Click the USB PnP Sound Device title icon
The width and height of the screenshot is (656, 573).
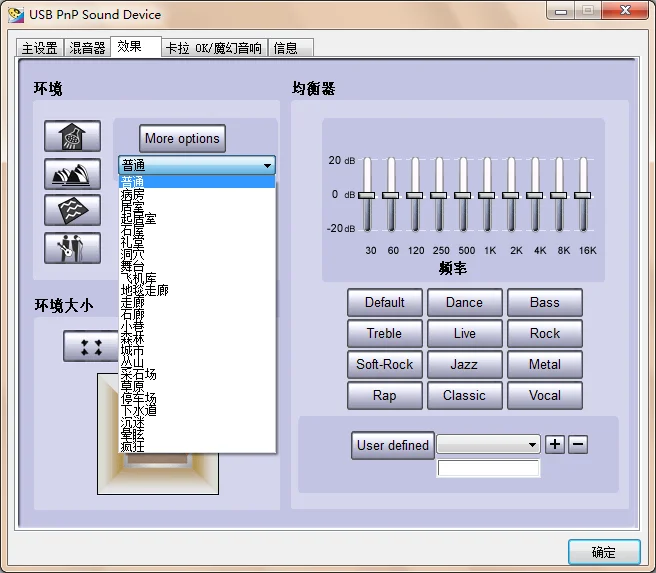point(16,15)
